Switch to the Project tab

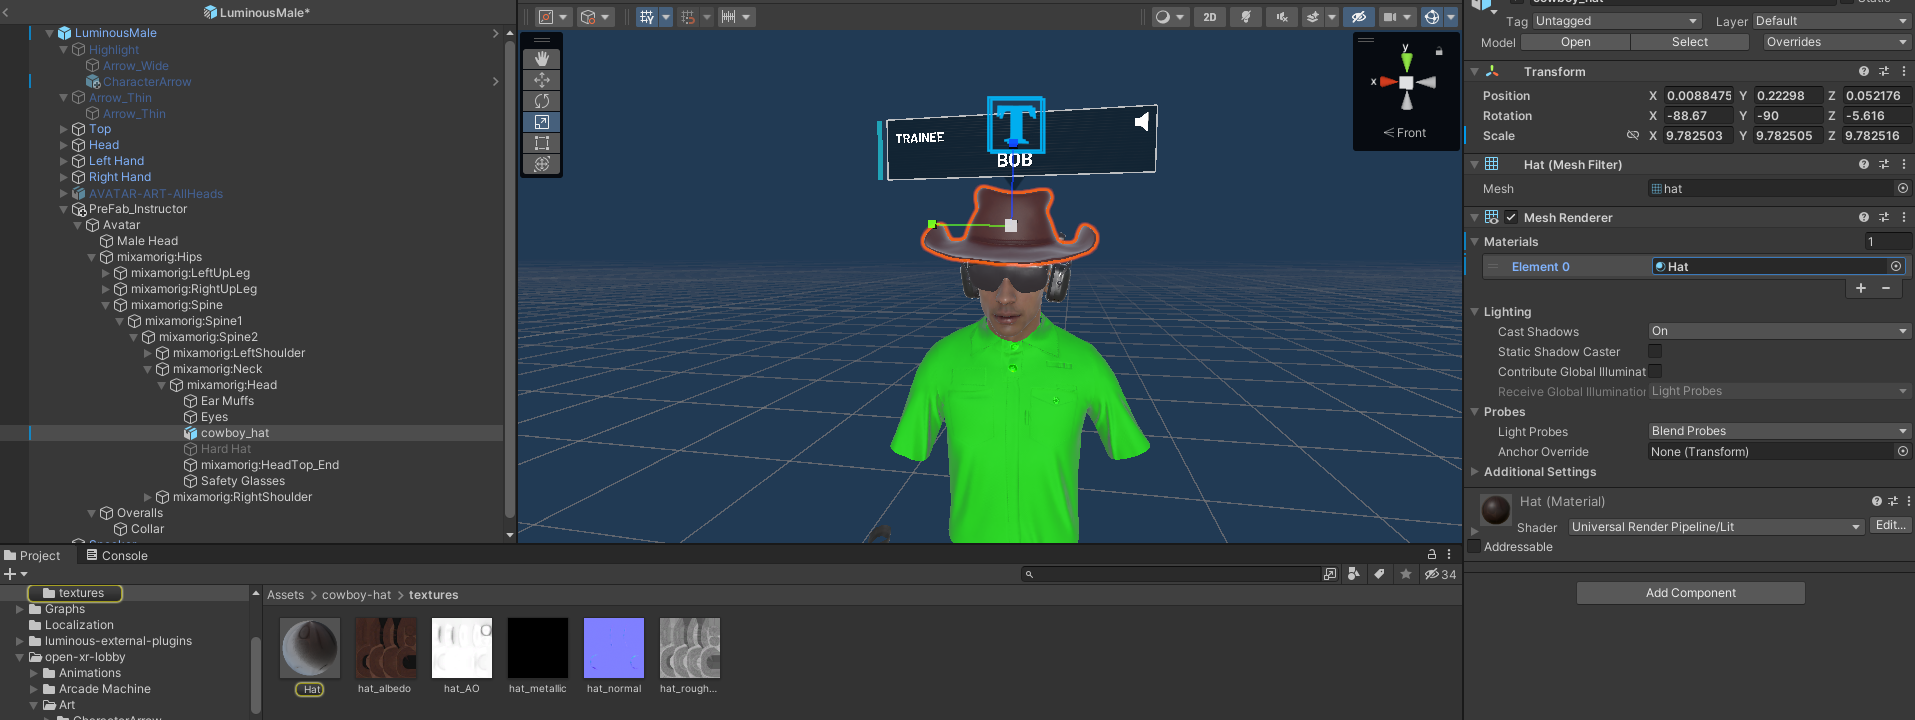pyautogui.click(x=33, y=555)
